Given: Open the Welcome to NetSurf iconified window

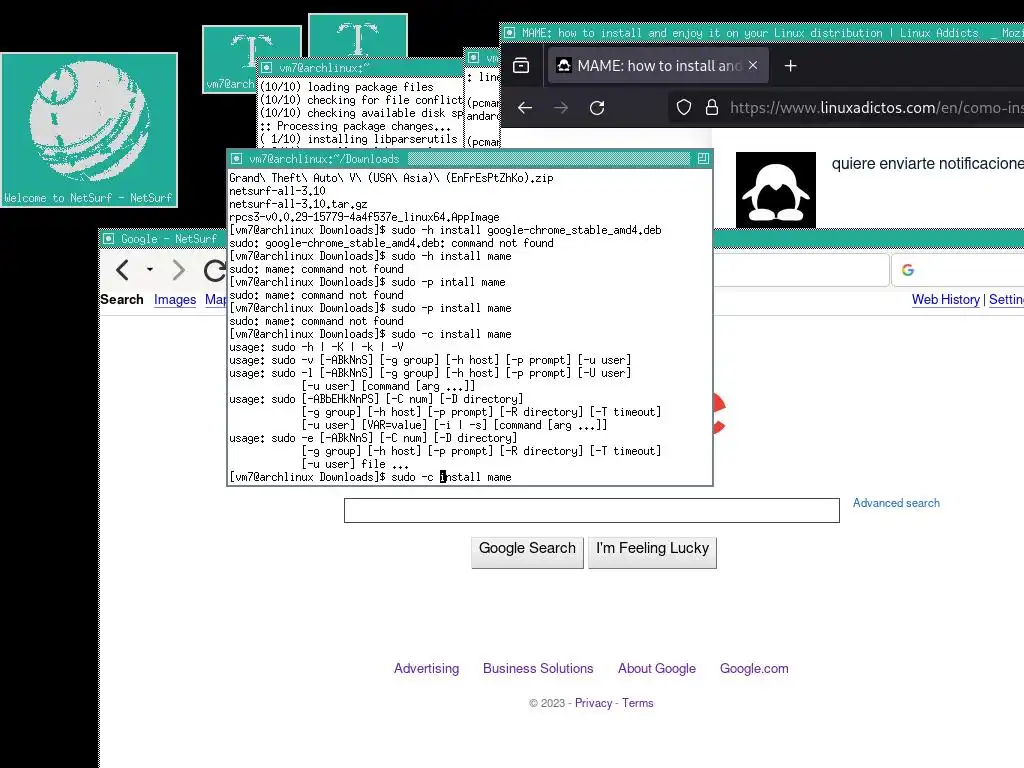Looking at the screenshot, I should point(89,130).
